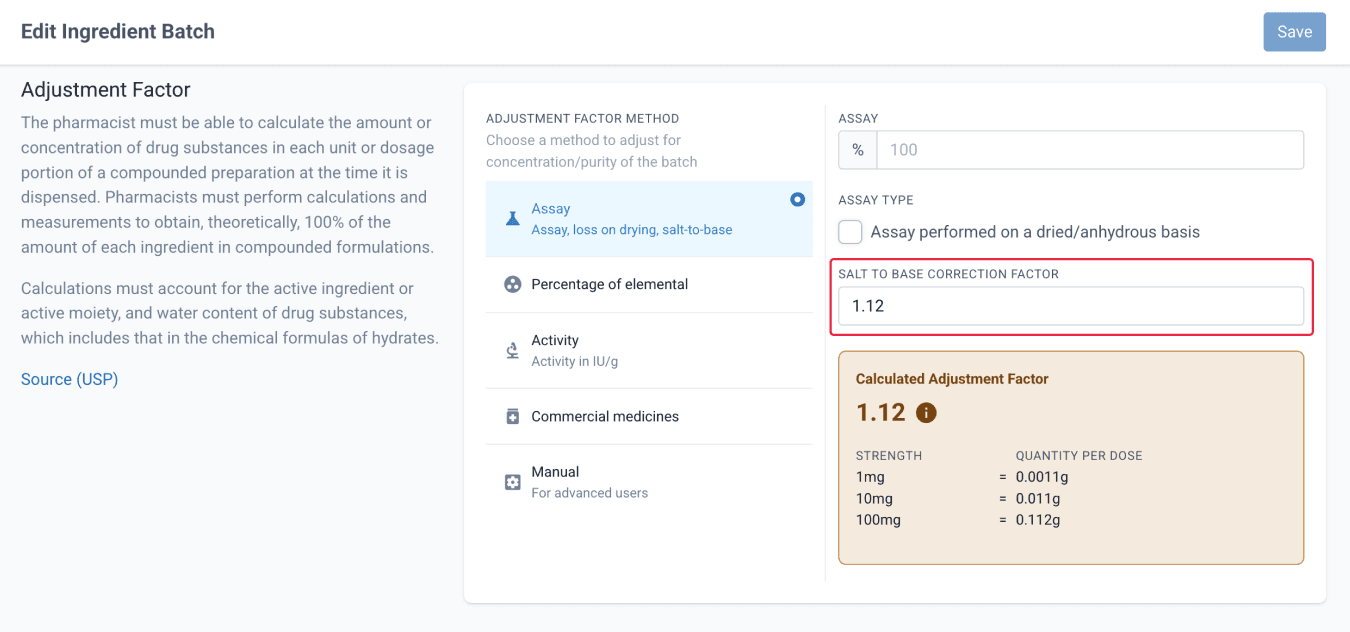The height and width of the screenshot is (632, 1350).
Task: Enable Assay performed on dried/anhydrous basis
Action: [x=850, y=232]
